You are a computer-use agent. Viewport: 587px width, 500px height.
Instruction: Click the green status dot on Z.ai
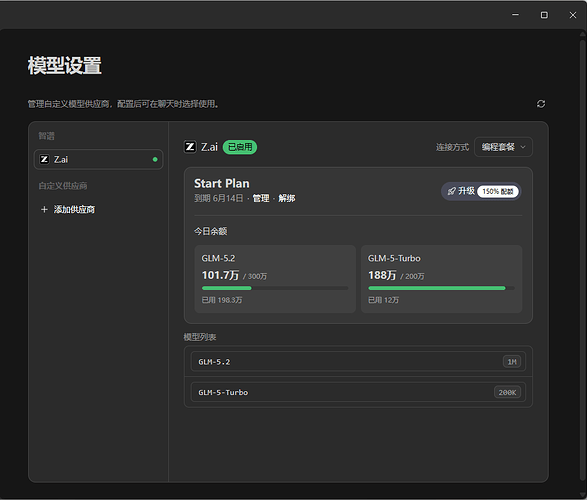coord(155,159)
